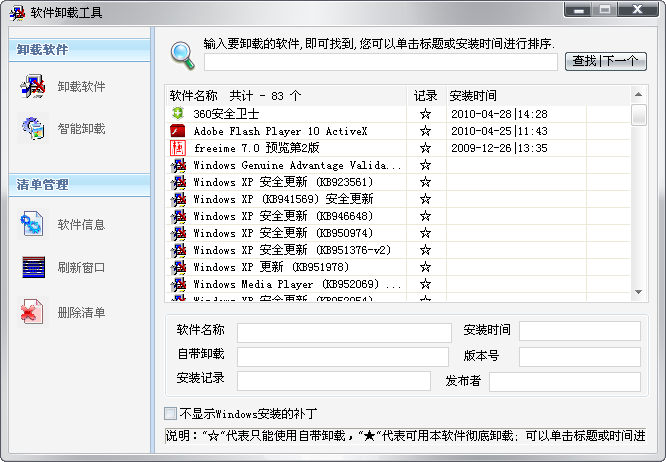Select the Adobe Flash Player red icon
The height and width of the screenshot is (462, 666).
point(178,131)
